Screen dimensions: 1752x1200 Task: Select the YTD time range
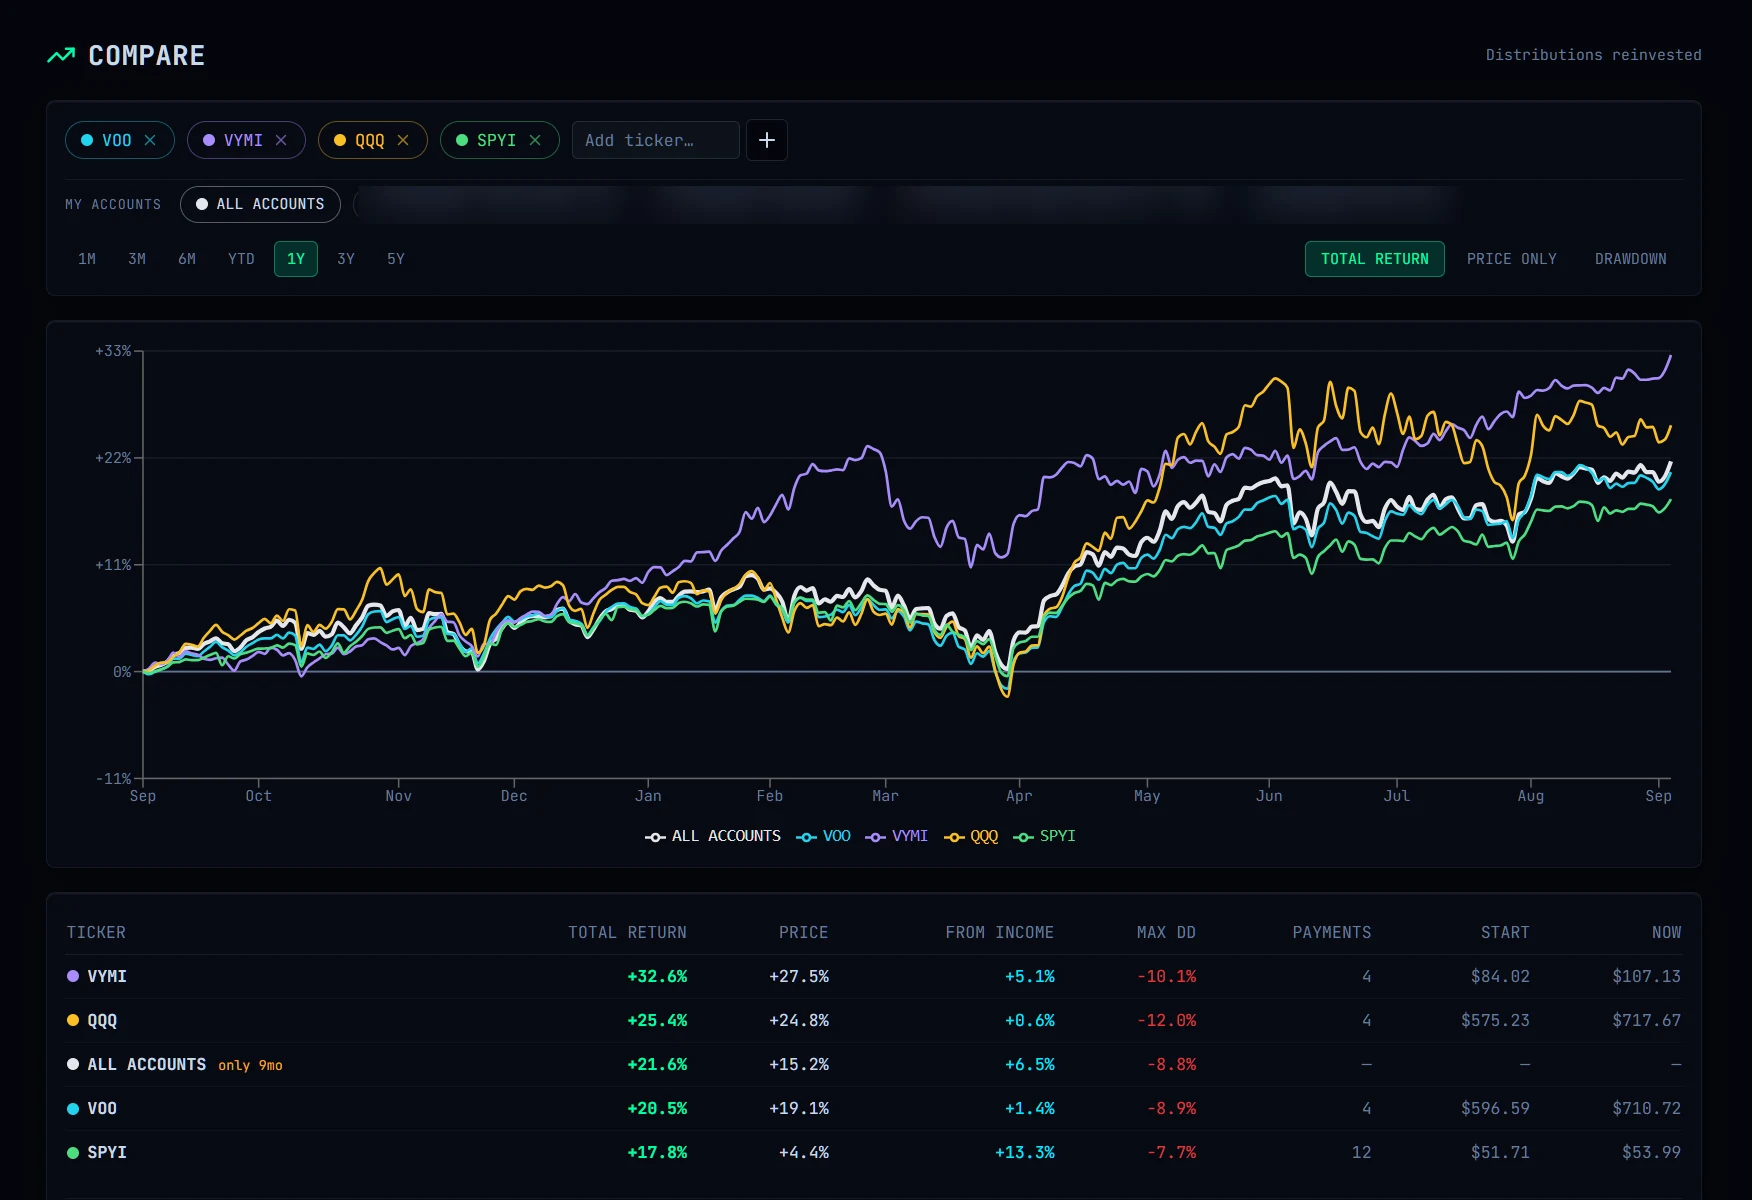241,259
